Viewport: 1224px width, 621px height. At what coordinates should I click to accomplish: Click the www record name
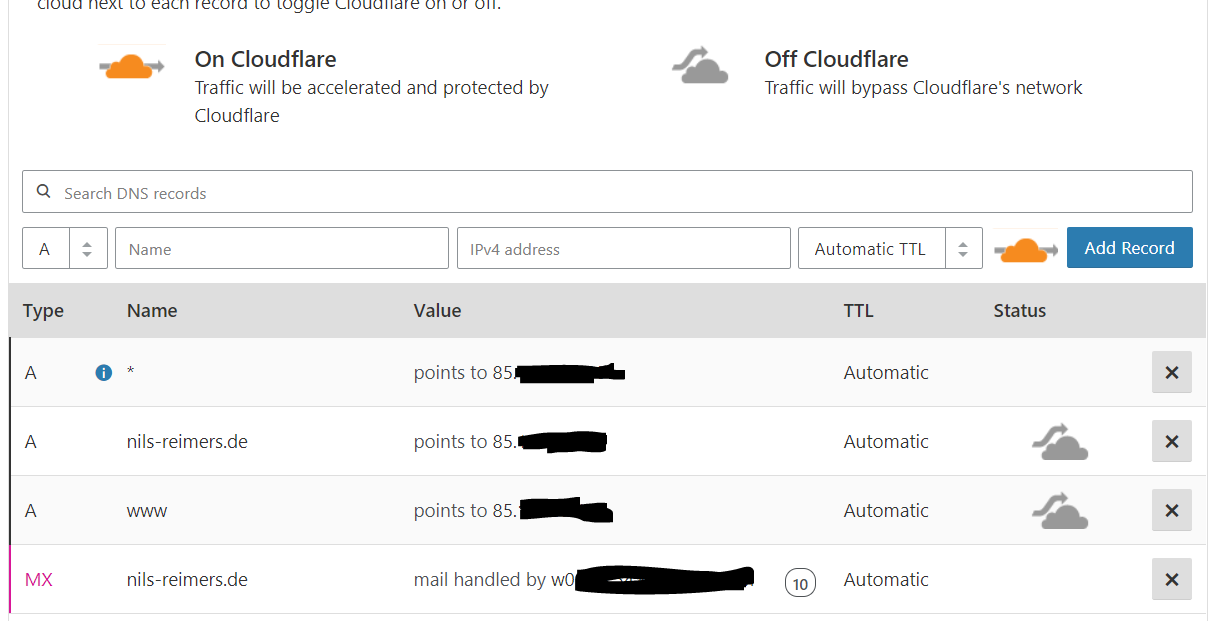147,511
